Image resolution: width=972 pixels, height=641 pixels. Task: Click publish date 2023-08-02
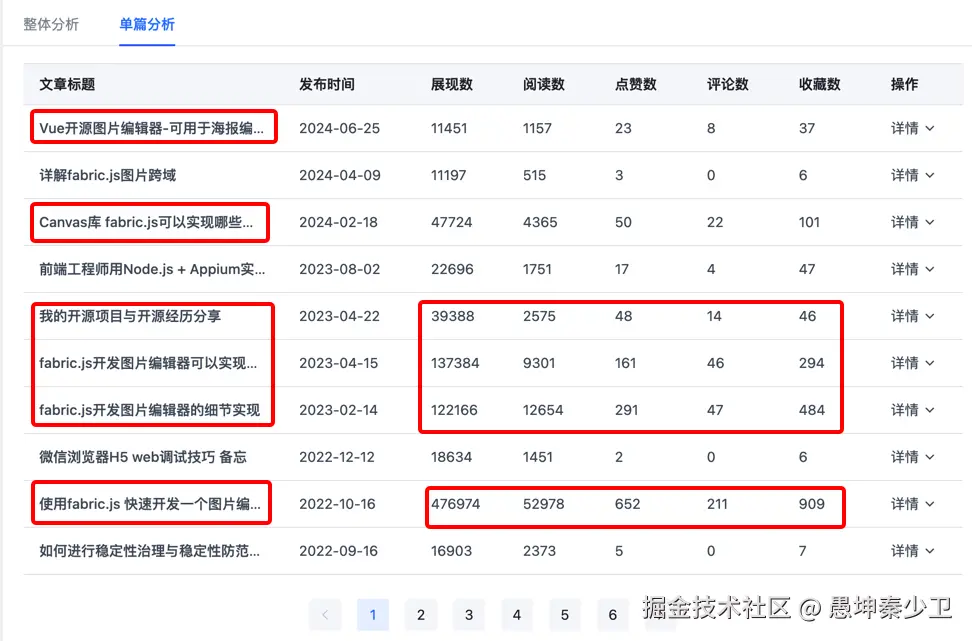click(339, 269)
